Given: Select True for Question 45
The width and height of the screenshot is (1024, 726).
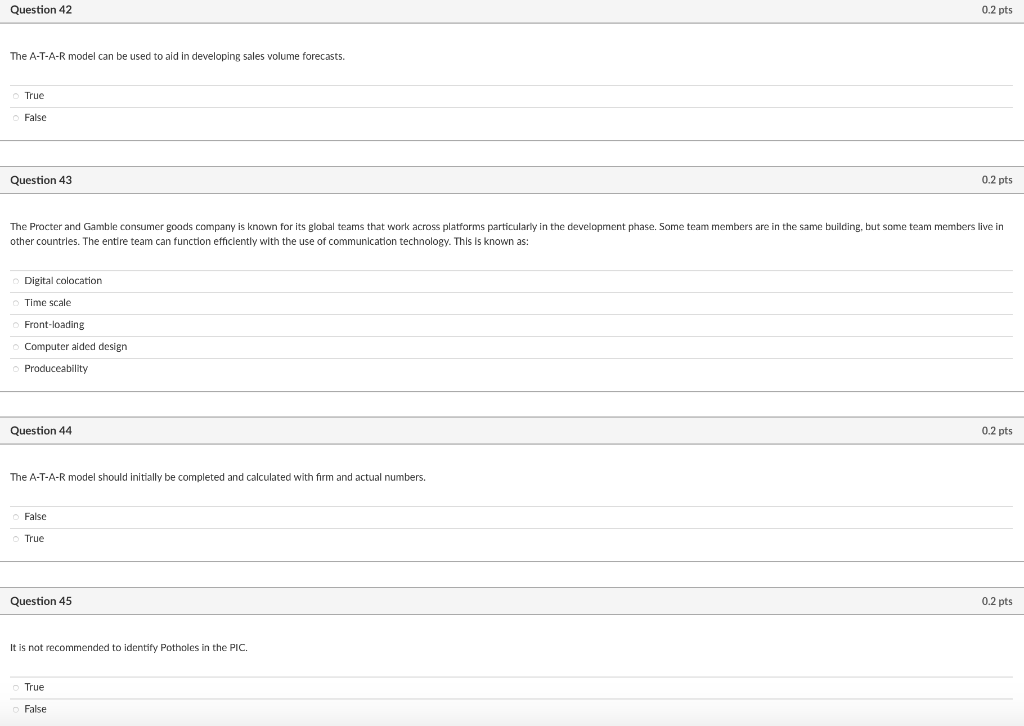Looking at the screenshot, I should click(x=16, y=687).
